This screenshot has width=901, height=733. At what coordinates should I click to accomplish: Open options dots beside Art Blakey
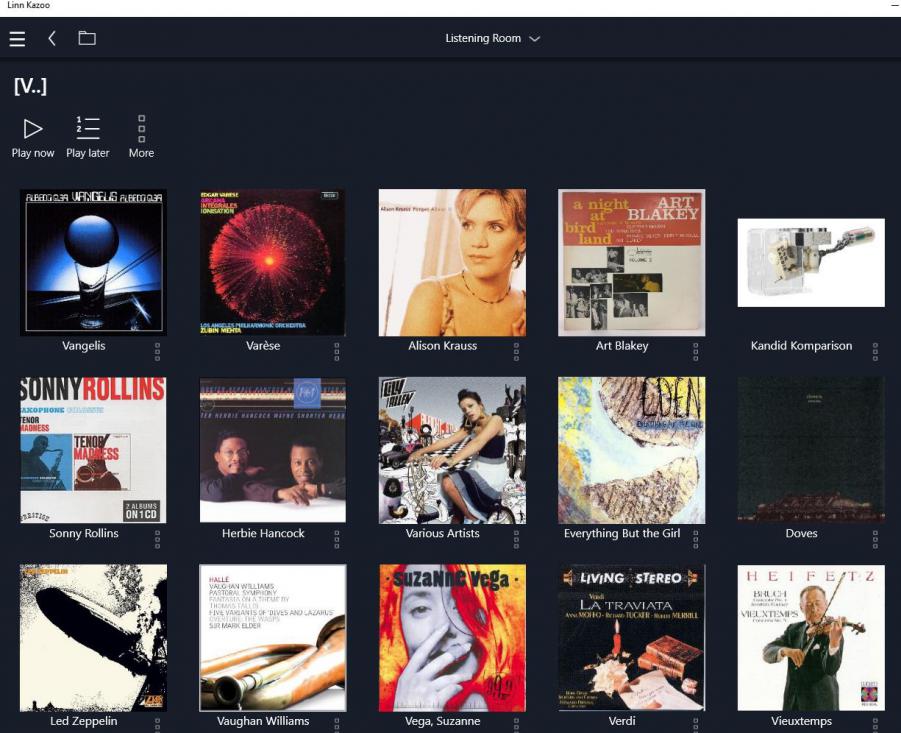pos(696,351)
